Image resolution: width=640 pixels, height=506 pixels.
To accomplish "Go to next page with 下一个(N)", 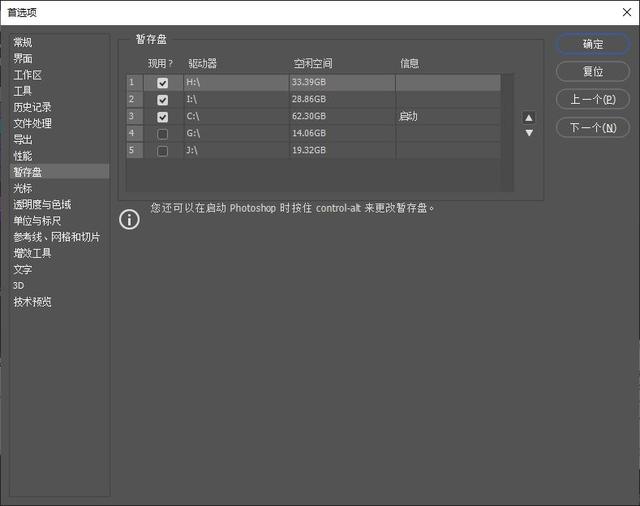I will [592, 128].
